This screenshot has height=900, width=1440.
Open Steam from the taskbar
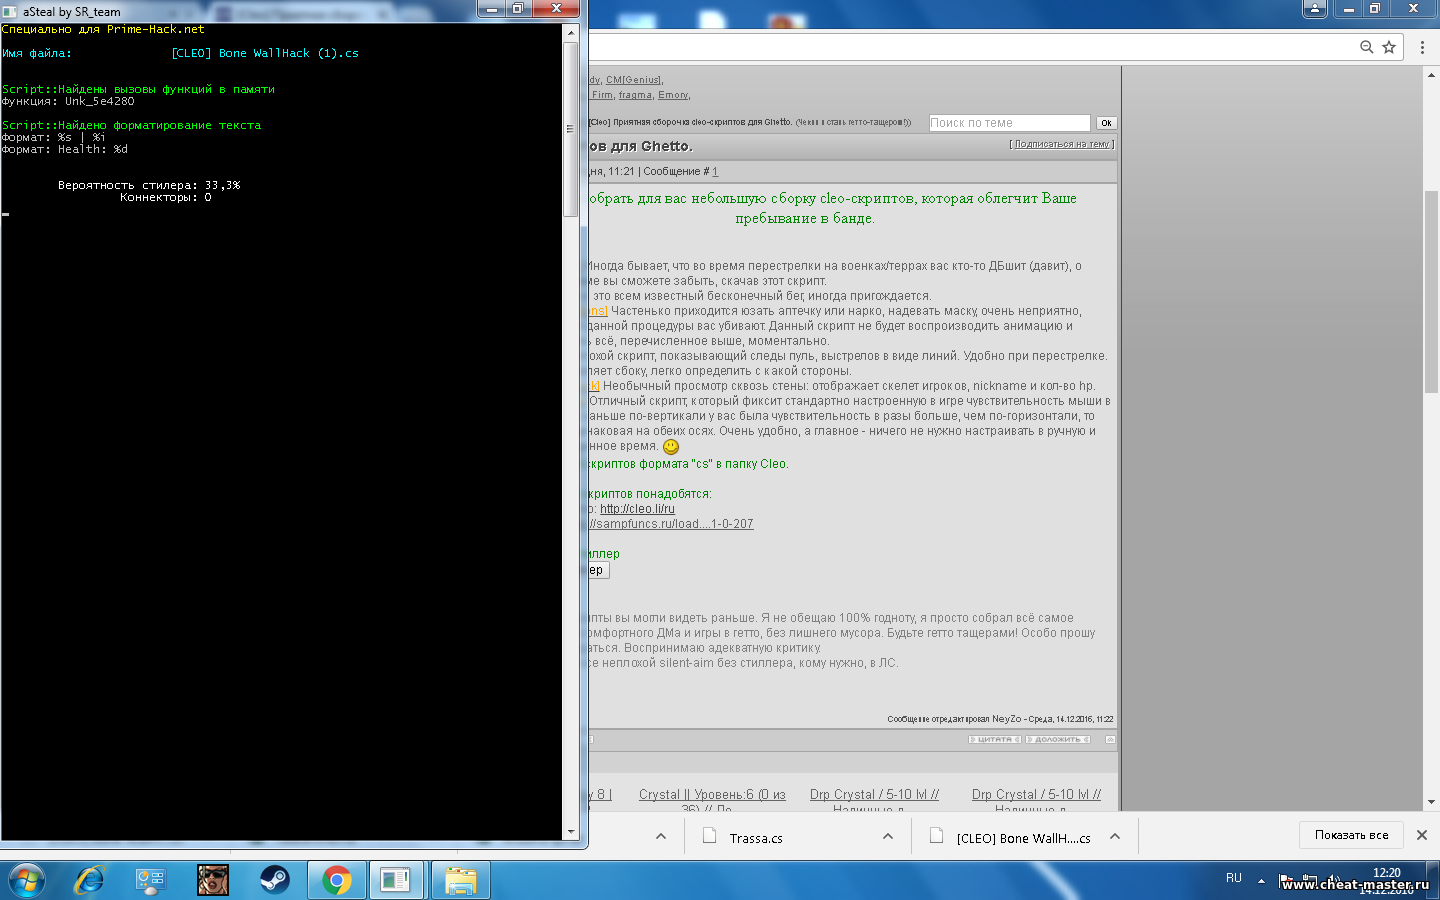pos(274,880)
